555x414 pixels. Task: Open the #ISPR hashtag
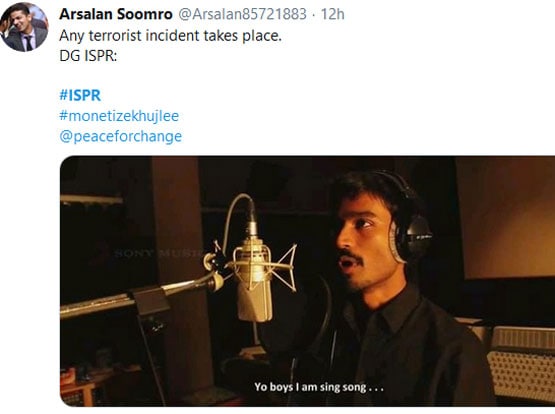point(80,95)
